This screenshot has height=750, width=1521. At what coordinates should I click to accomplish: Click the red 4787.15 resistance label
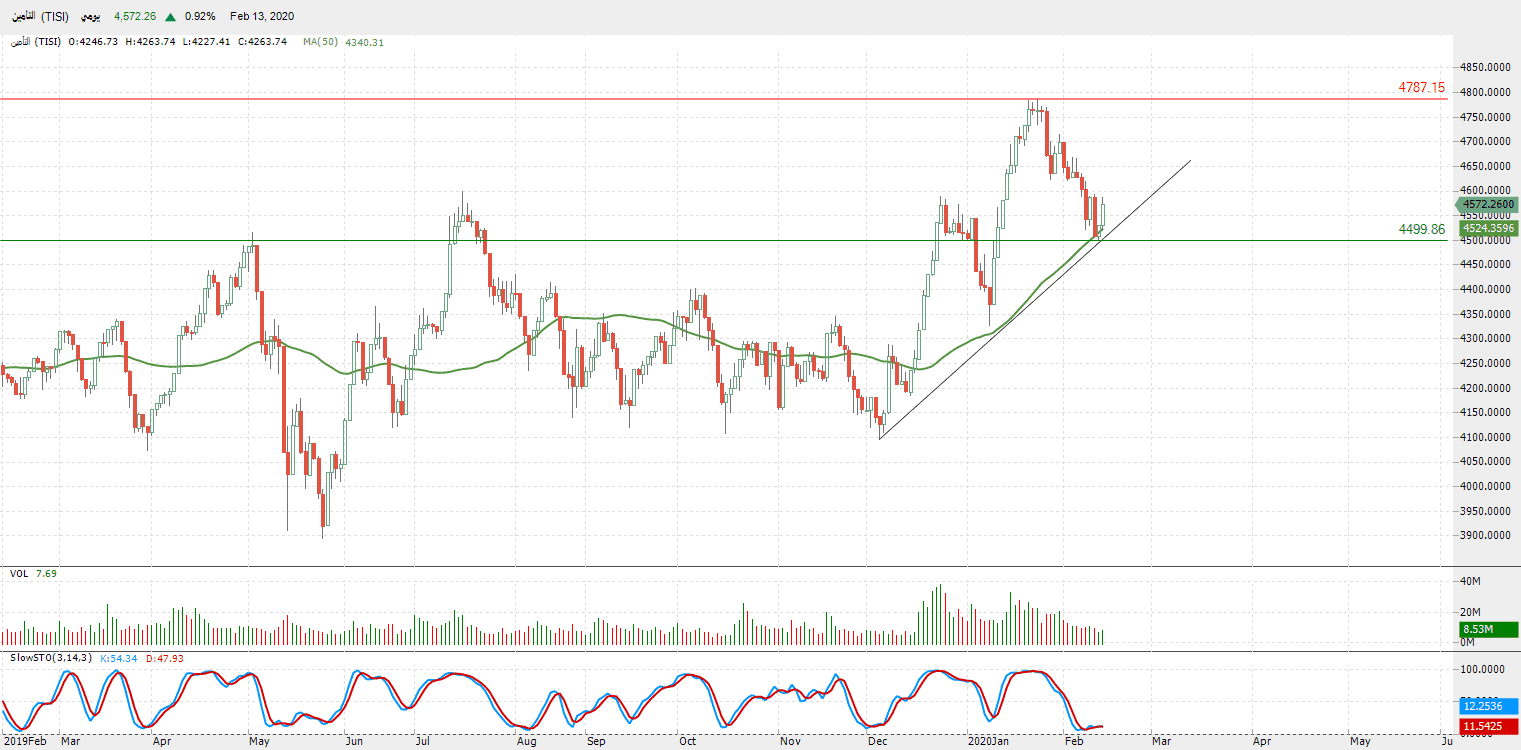1422,88
